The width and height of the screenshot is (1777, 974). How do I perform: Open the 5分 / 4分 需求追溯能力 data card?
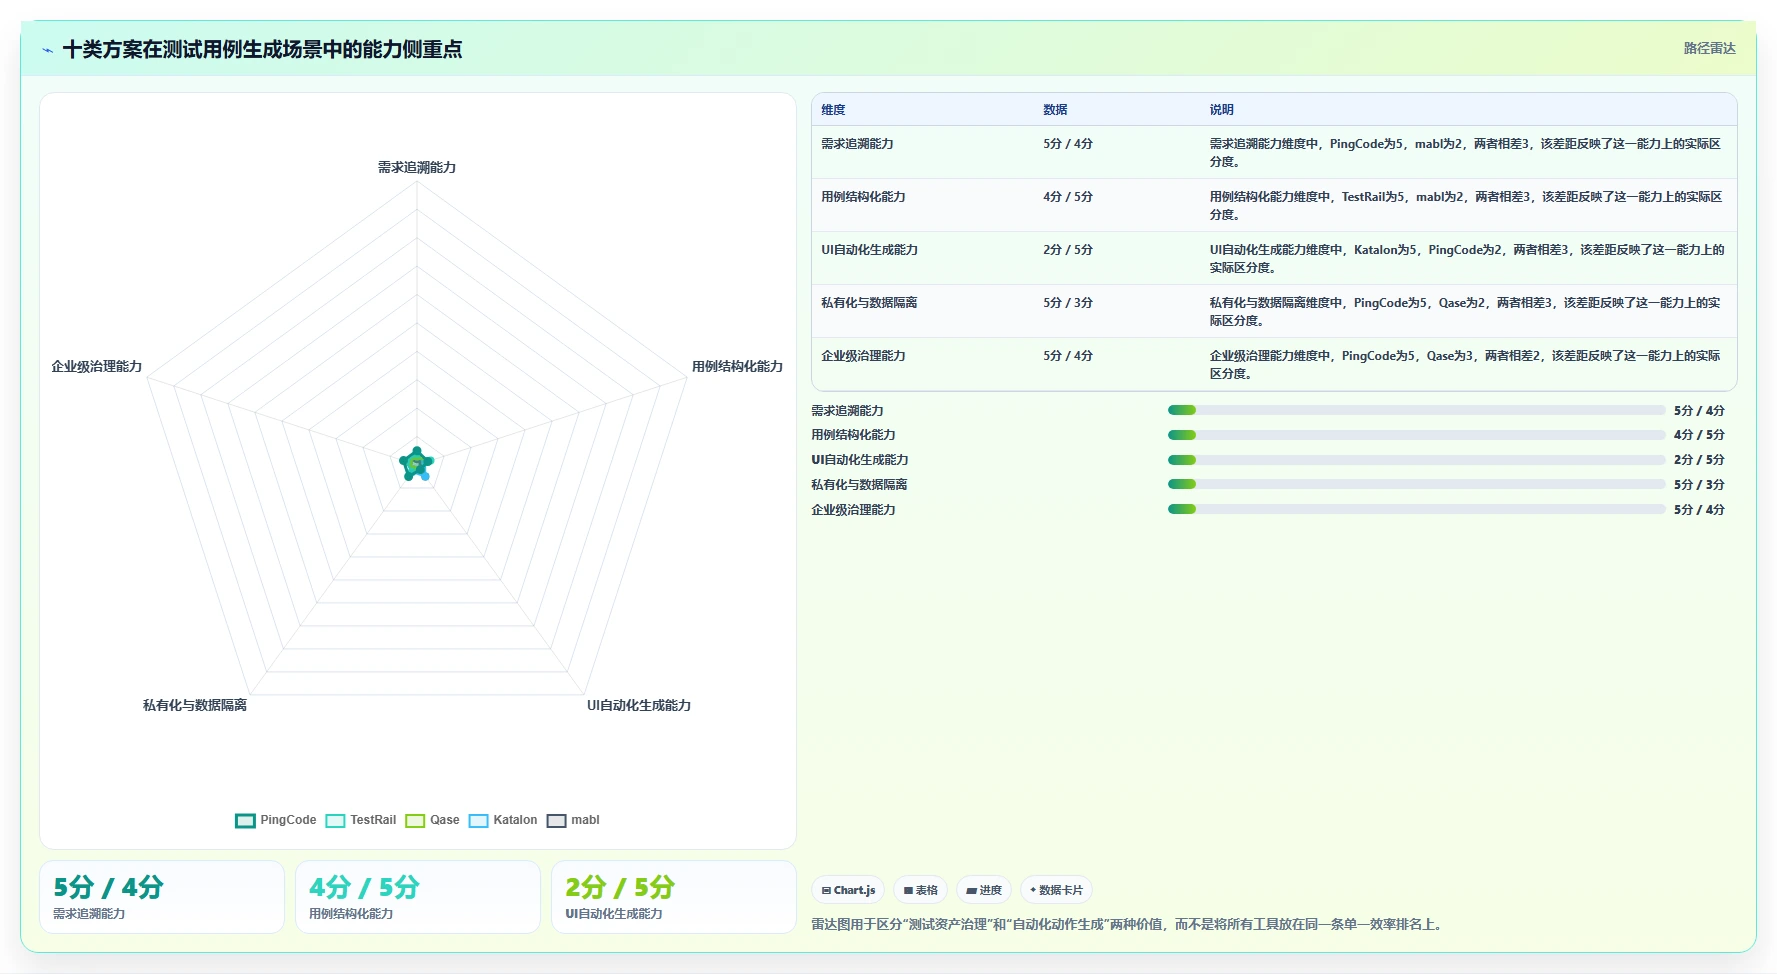(x=162, y=897)
